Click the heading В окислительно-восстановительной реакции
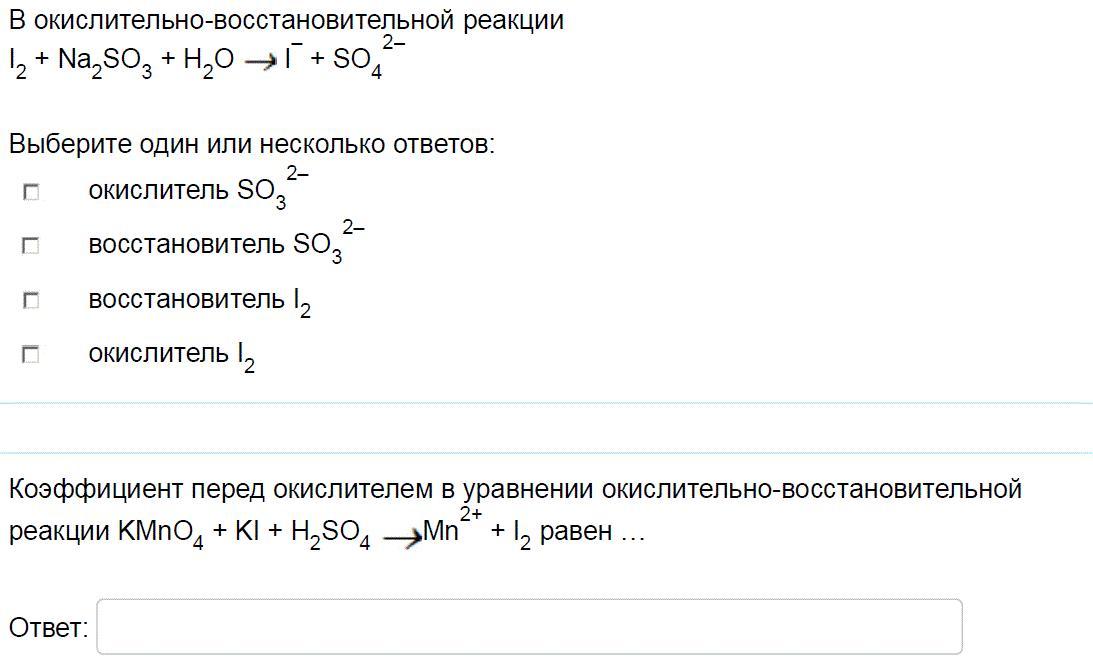The image size is (1093, 668). point(286,21)
